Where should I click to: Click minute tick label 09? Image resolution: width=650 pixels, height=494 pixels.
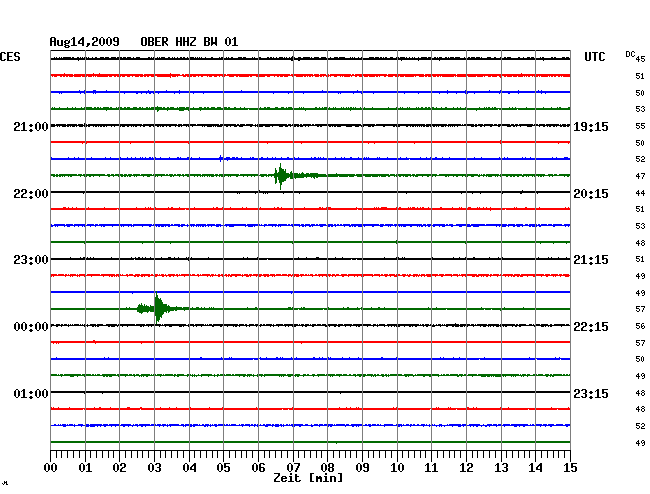point(362,468)
